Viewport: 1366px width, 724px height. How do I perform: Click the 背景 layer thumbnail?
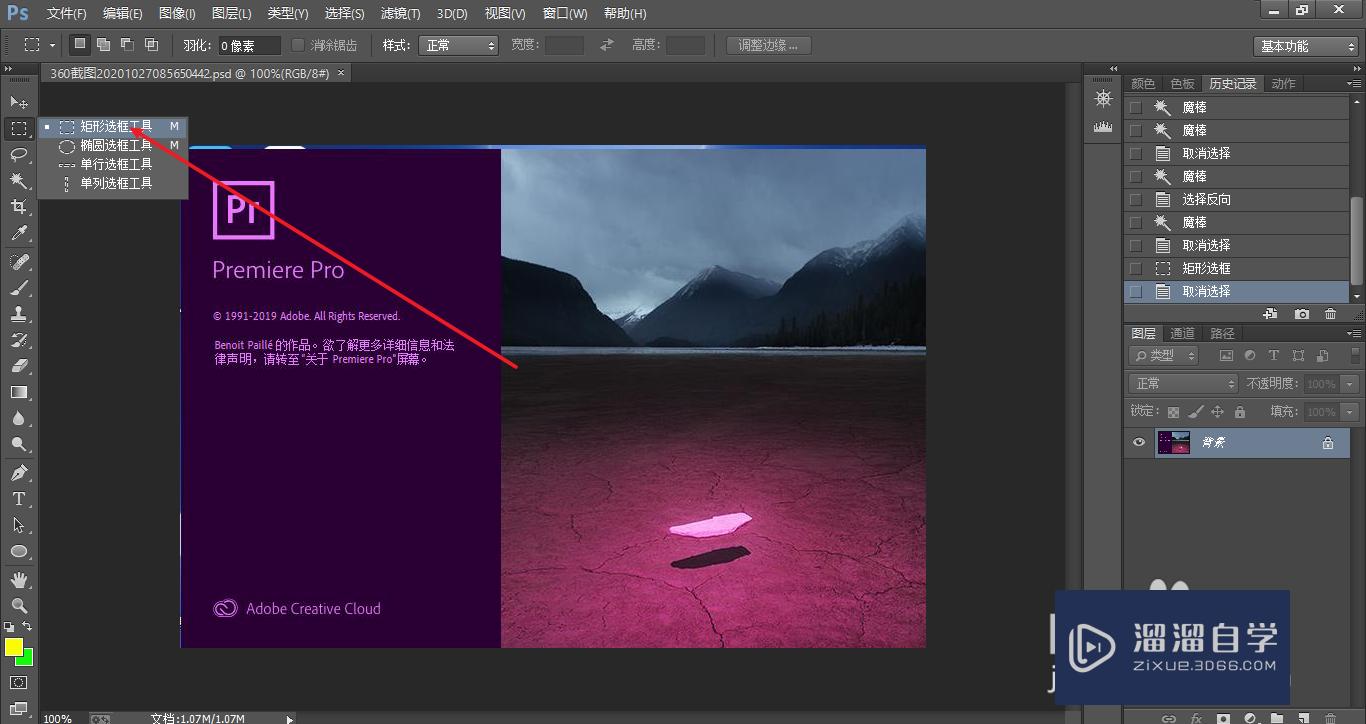click(1173, 443)
